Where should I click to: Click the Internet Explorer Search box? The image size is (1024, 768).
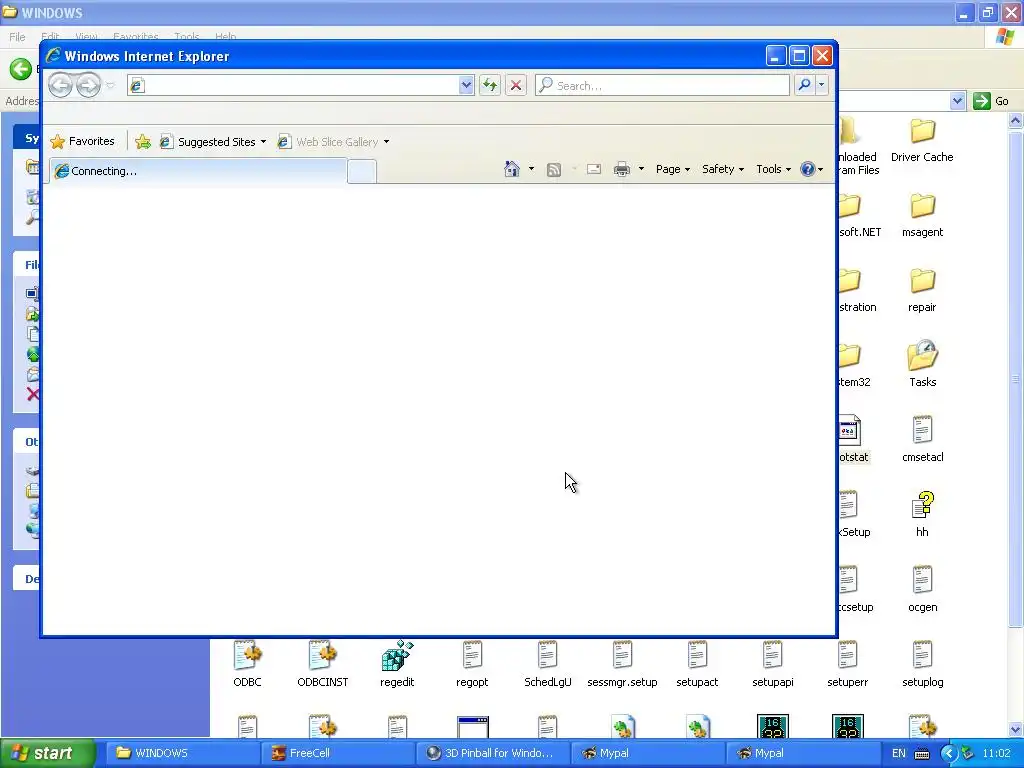pyautogui.click(x=662, y=85)
